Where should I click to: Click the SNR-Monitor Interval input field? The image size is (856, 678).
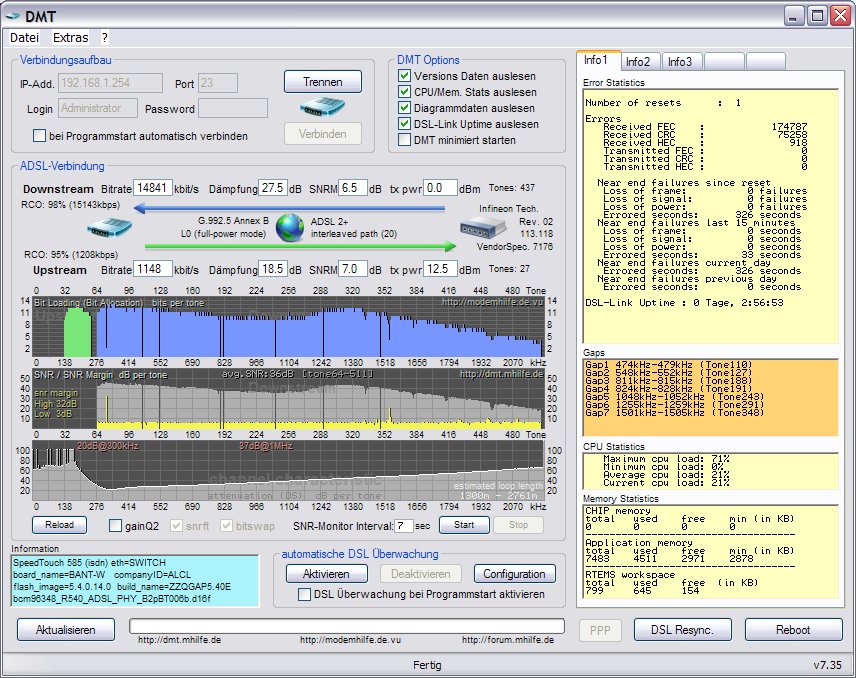click(403, 525)
